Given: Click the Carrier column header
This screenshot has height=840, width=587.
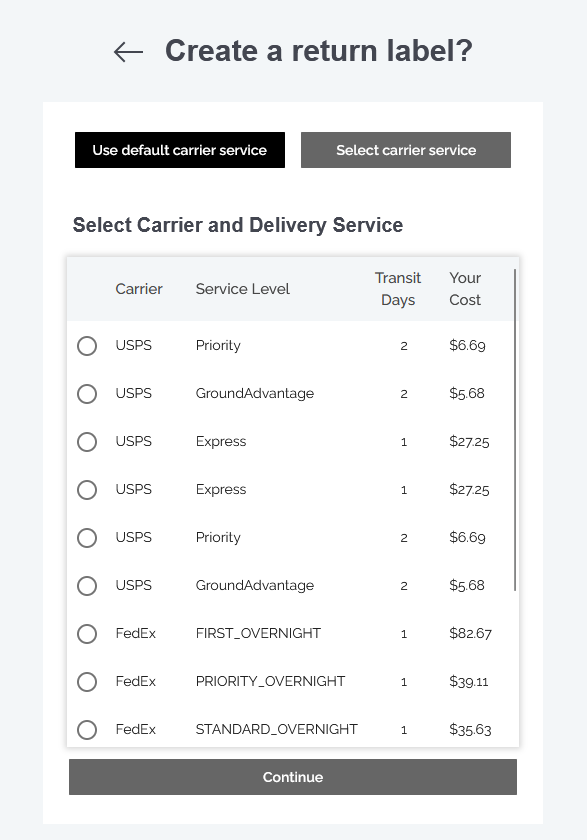Looking at the screenshot, I should (139, 289).
